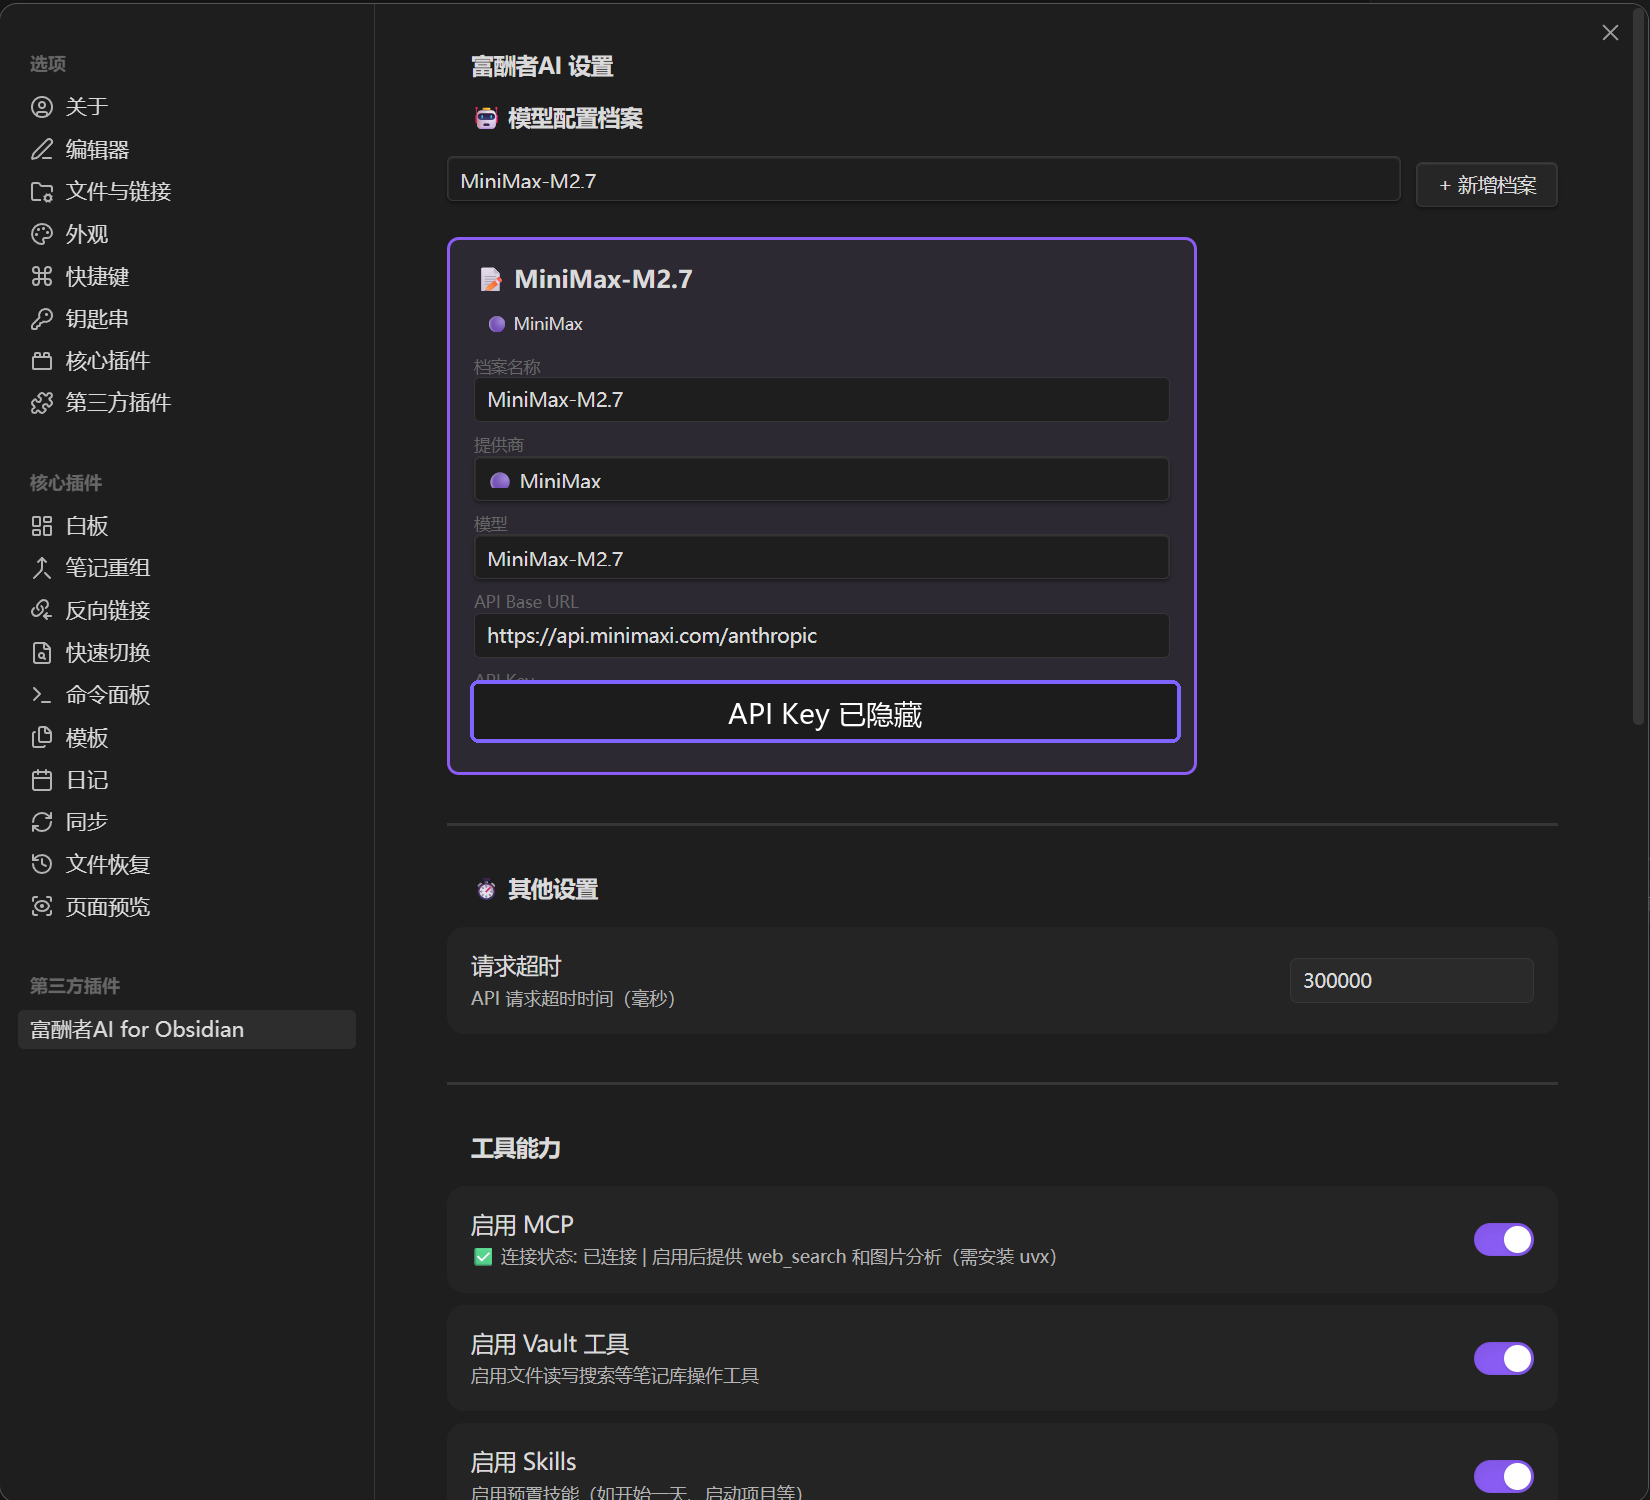This screenshot has height=1500, width=1650.
Task: Click the 请求超时 value field showing 300000
Action: [x=1411, y=980]
